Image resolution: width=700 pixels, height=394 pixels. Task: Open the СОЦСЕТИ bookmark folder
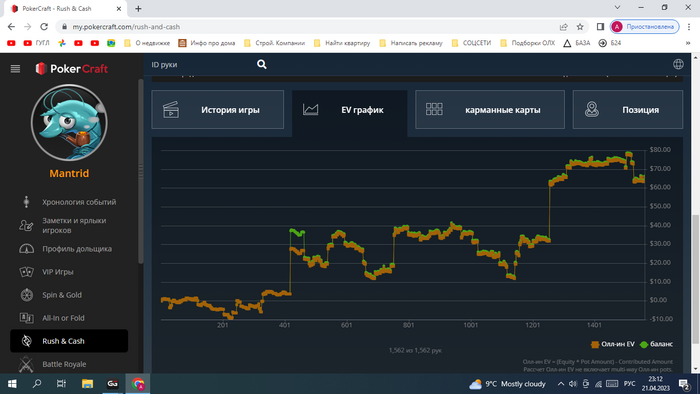coord(471,43)
